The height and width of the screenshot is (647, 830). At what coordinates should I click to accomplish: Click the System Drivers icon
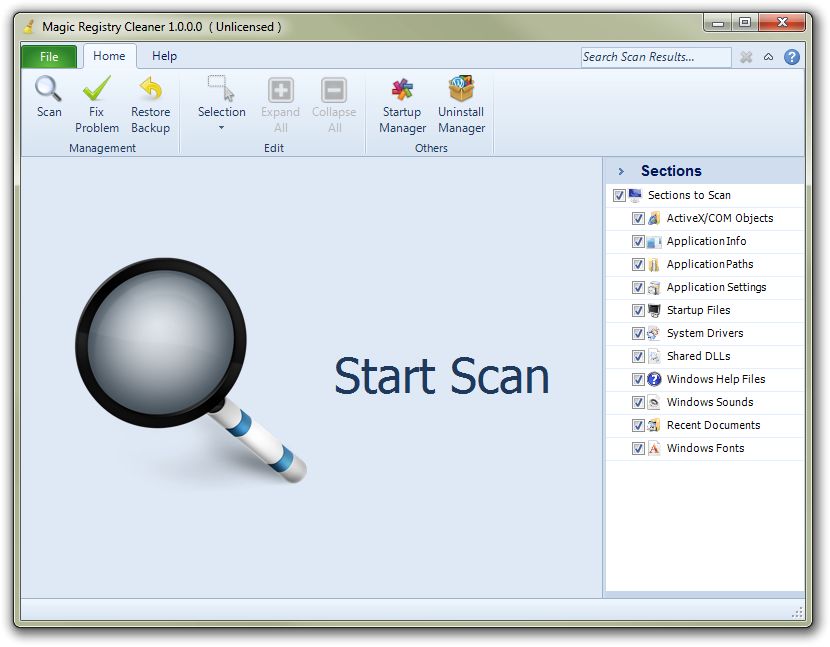click(x=654, y=333)
